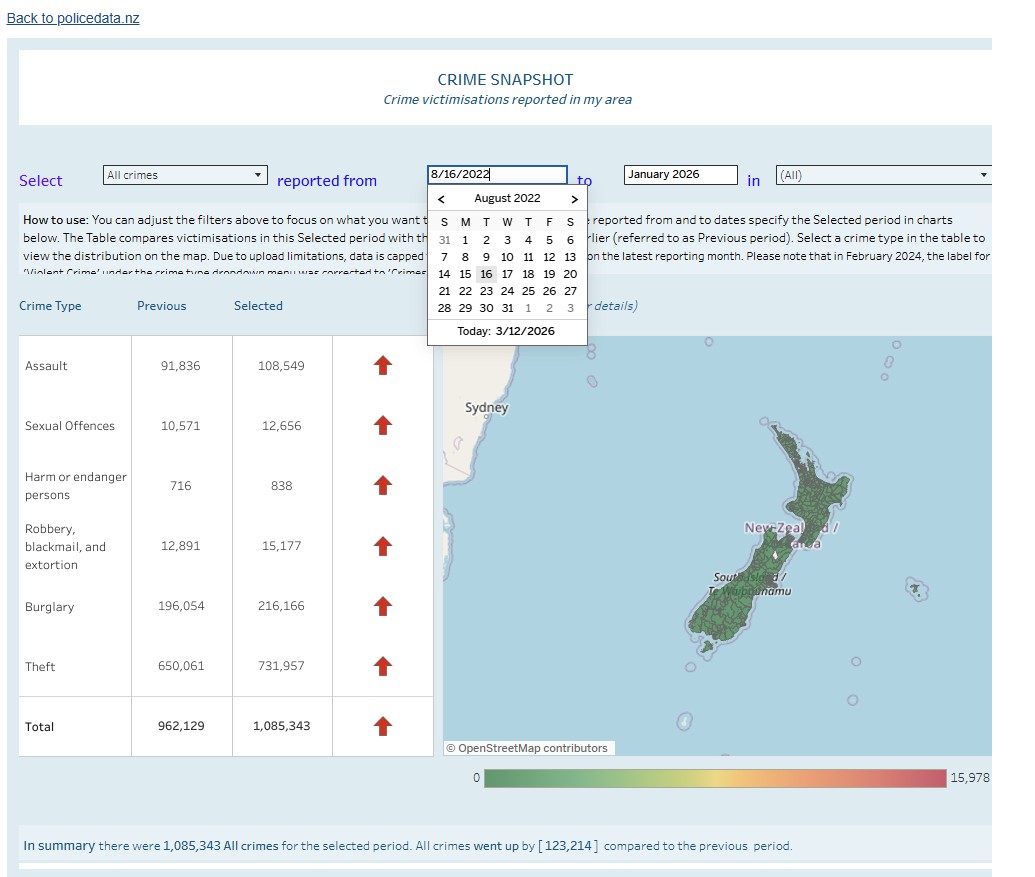Click the January 2026 end date field
Viewport: 1035px width, 877px height.
tap(680, 174)
